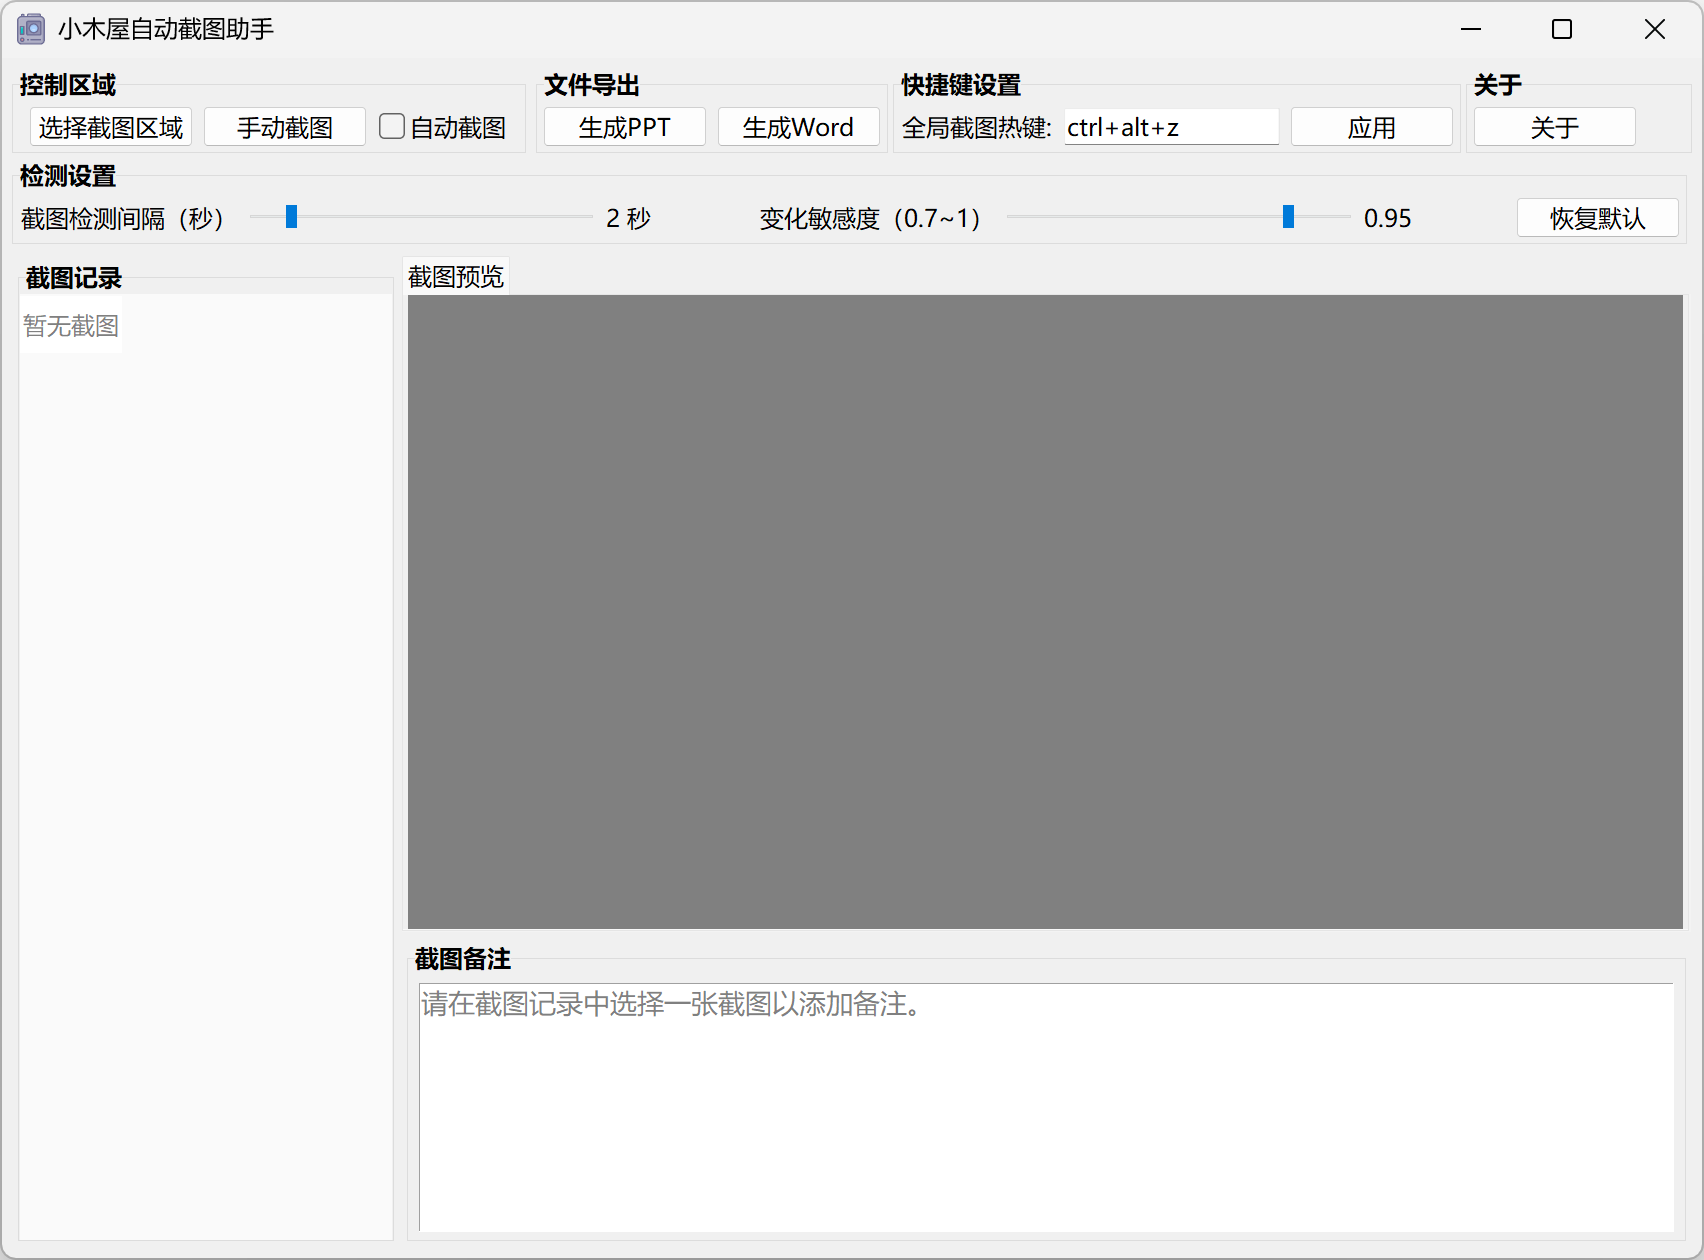Close the 小木屋自动截图助手 window
The image size is (1704, 1260).
click(1654, 29)
